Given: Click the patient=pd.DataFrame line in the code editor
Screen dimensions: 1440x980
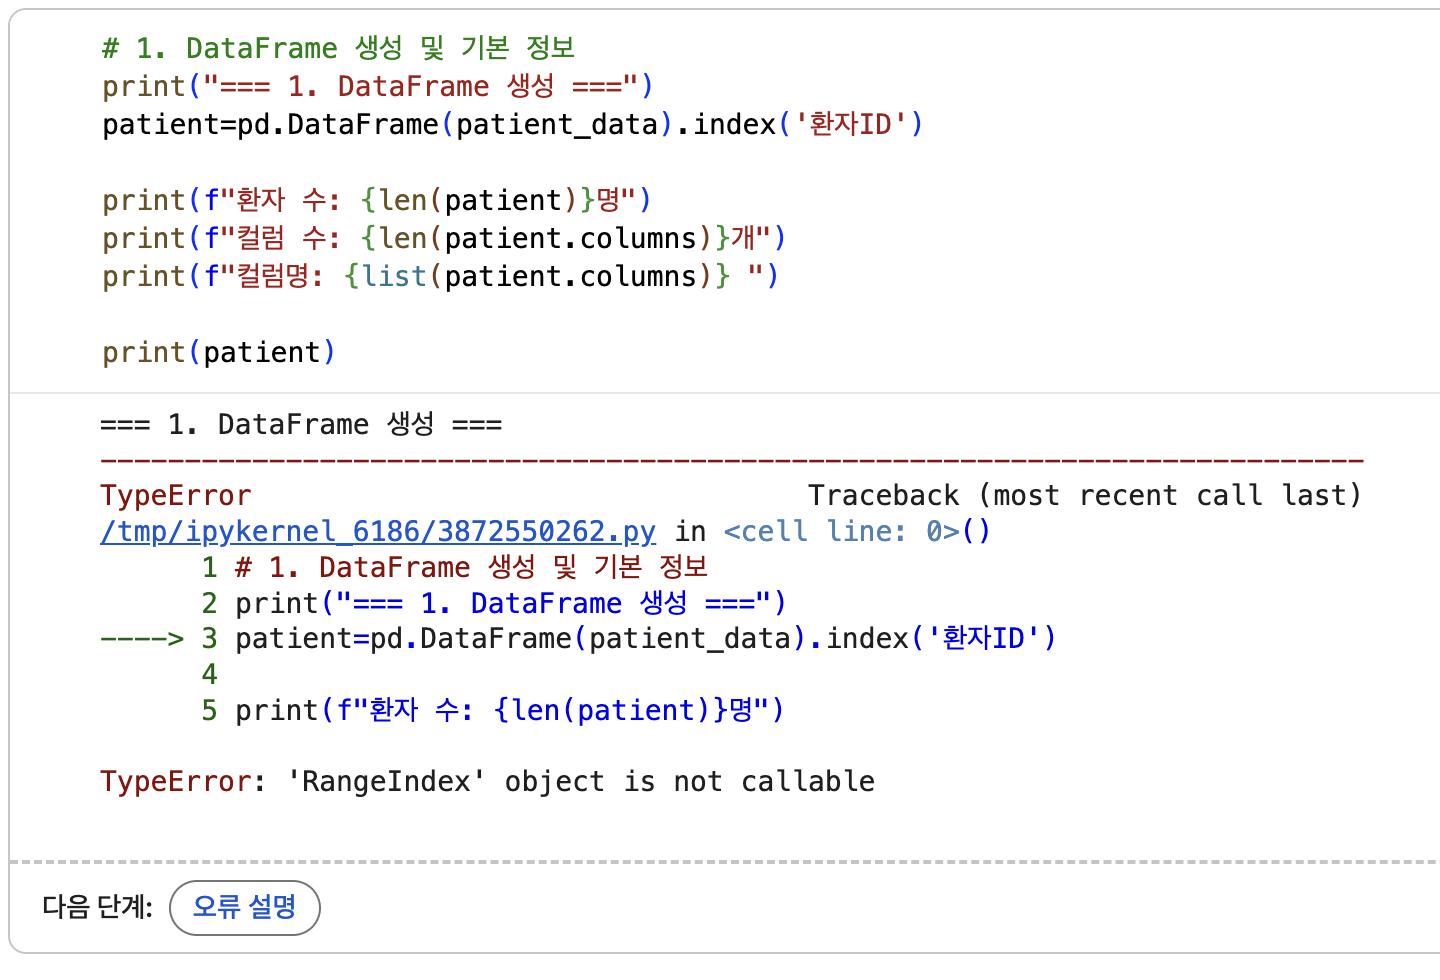Looking at the screenshot, I should point(513,124).
